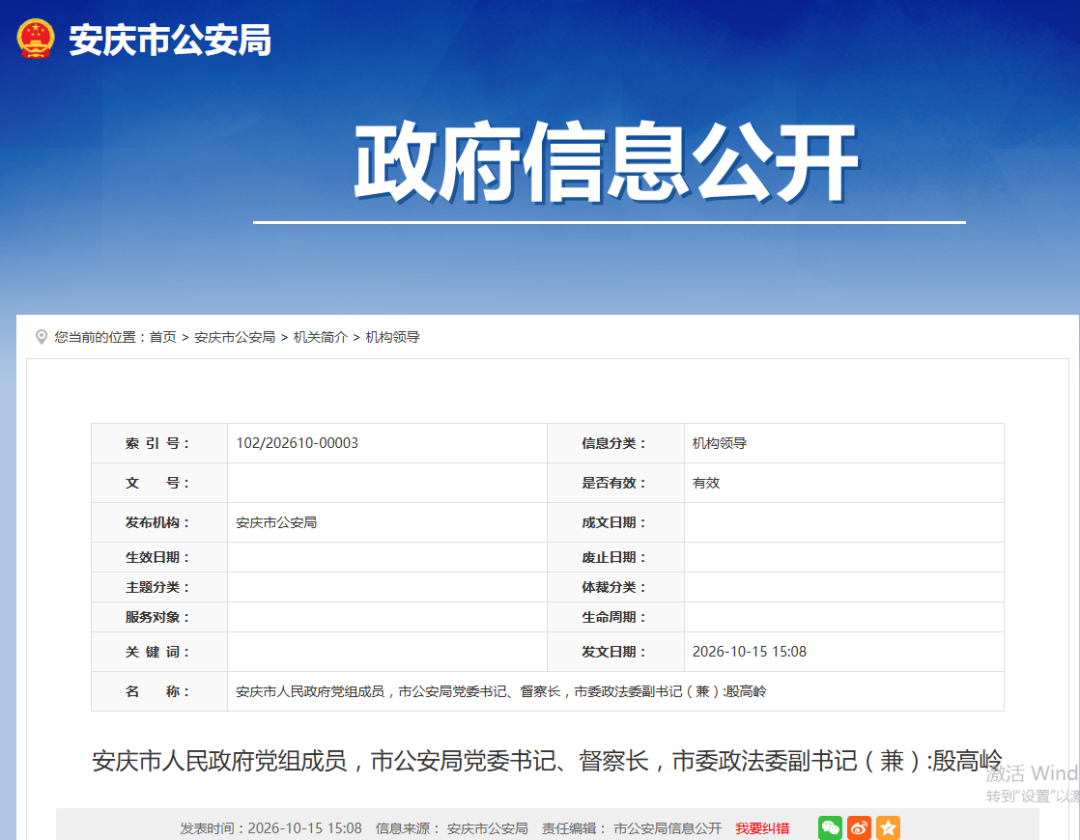1080x840 pixels.
Task: Click the 发布机构 label
Action: (x=157, y=523)
